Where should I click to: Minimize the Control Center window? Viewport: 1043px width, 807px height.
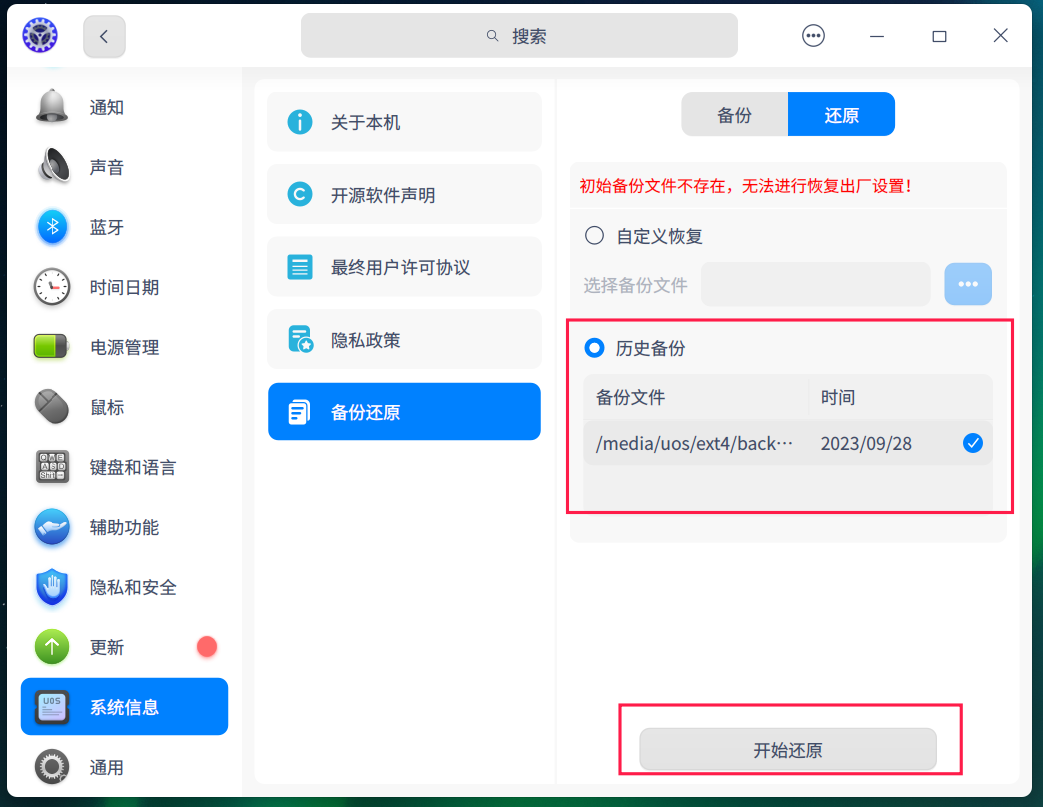pos(877,36)
